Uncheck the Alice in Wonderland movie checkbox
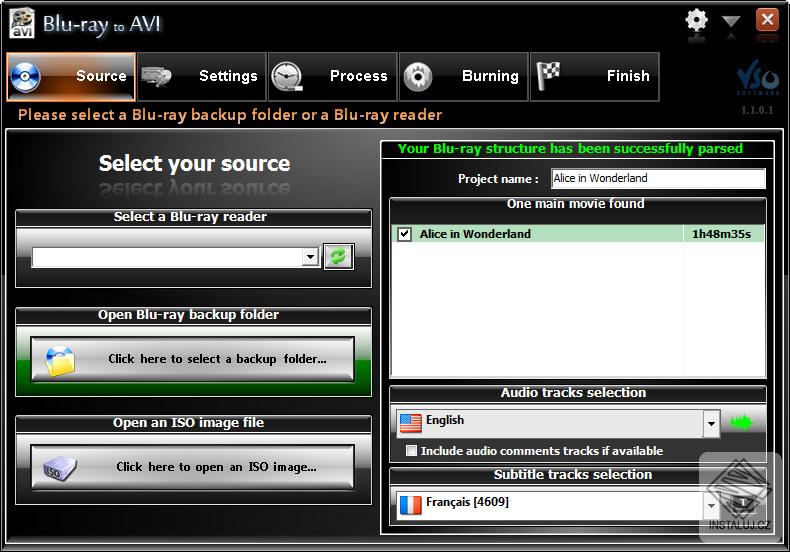This screenshot has height=552, width=790. 405,234
